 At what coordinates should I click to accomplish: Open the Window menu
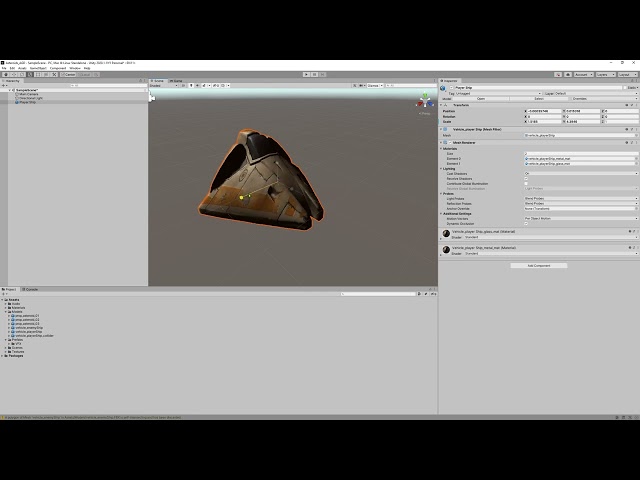point(75,68)
